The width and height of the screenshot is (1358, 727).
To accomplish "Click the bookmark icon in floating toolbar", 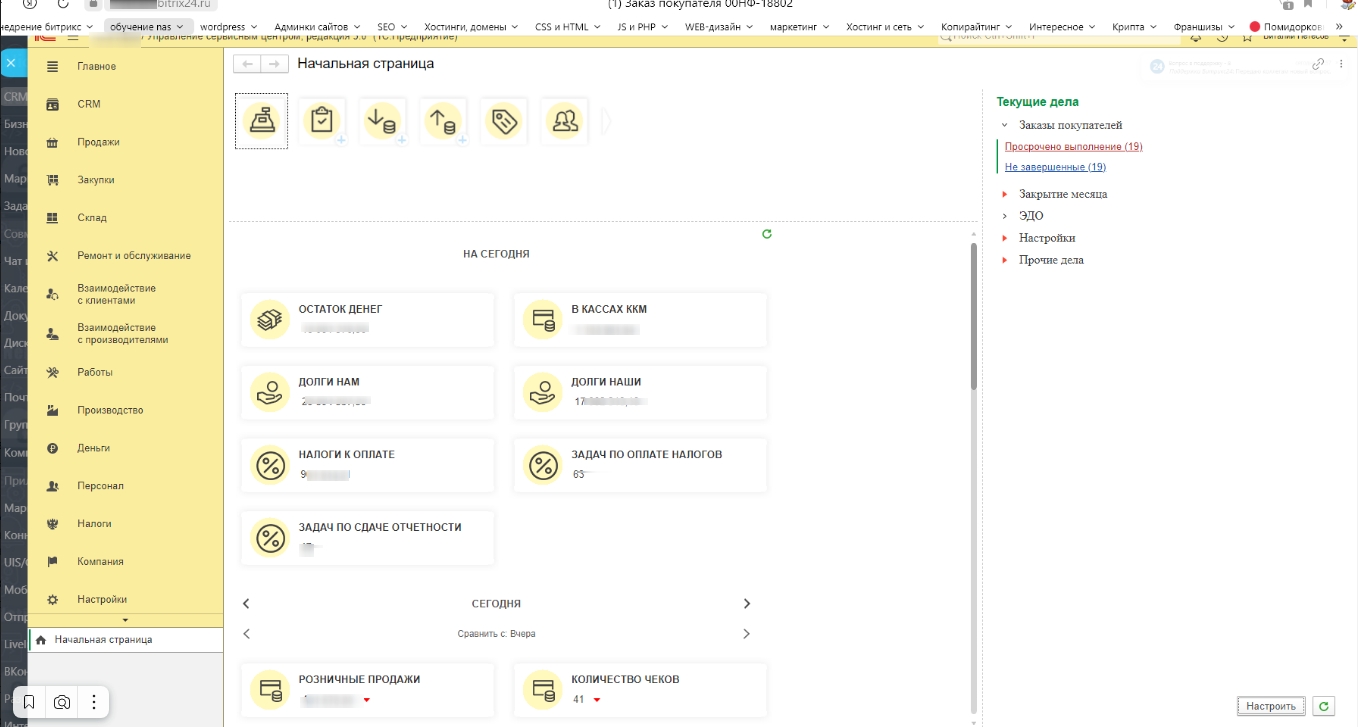I will [30, 702].
